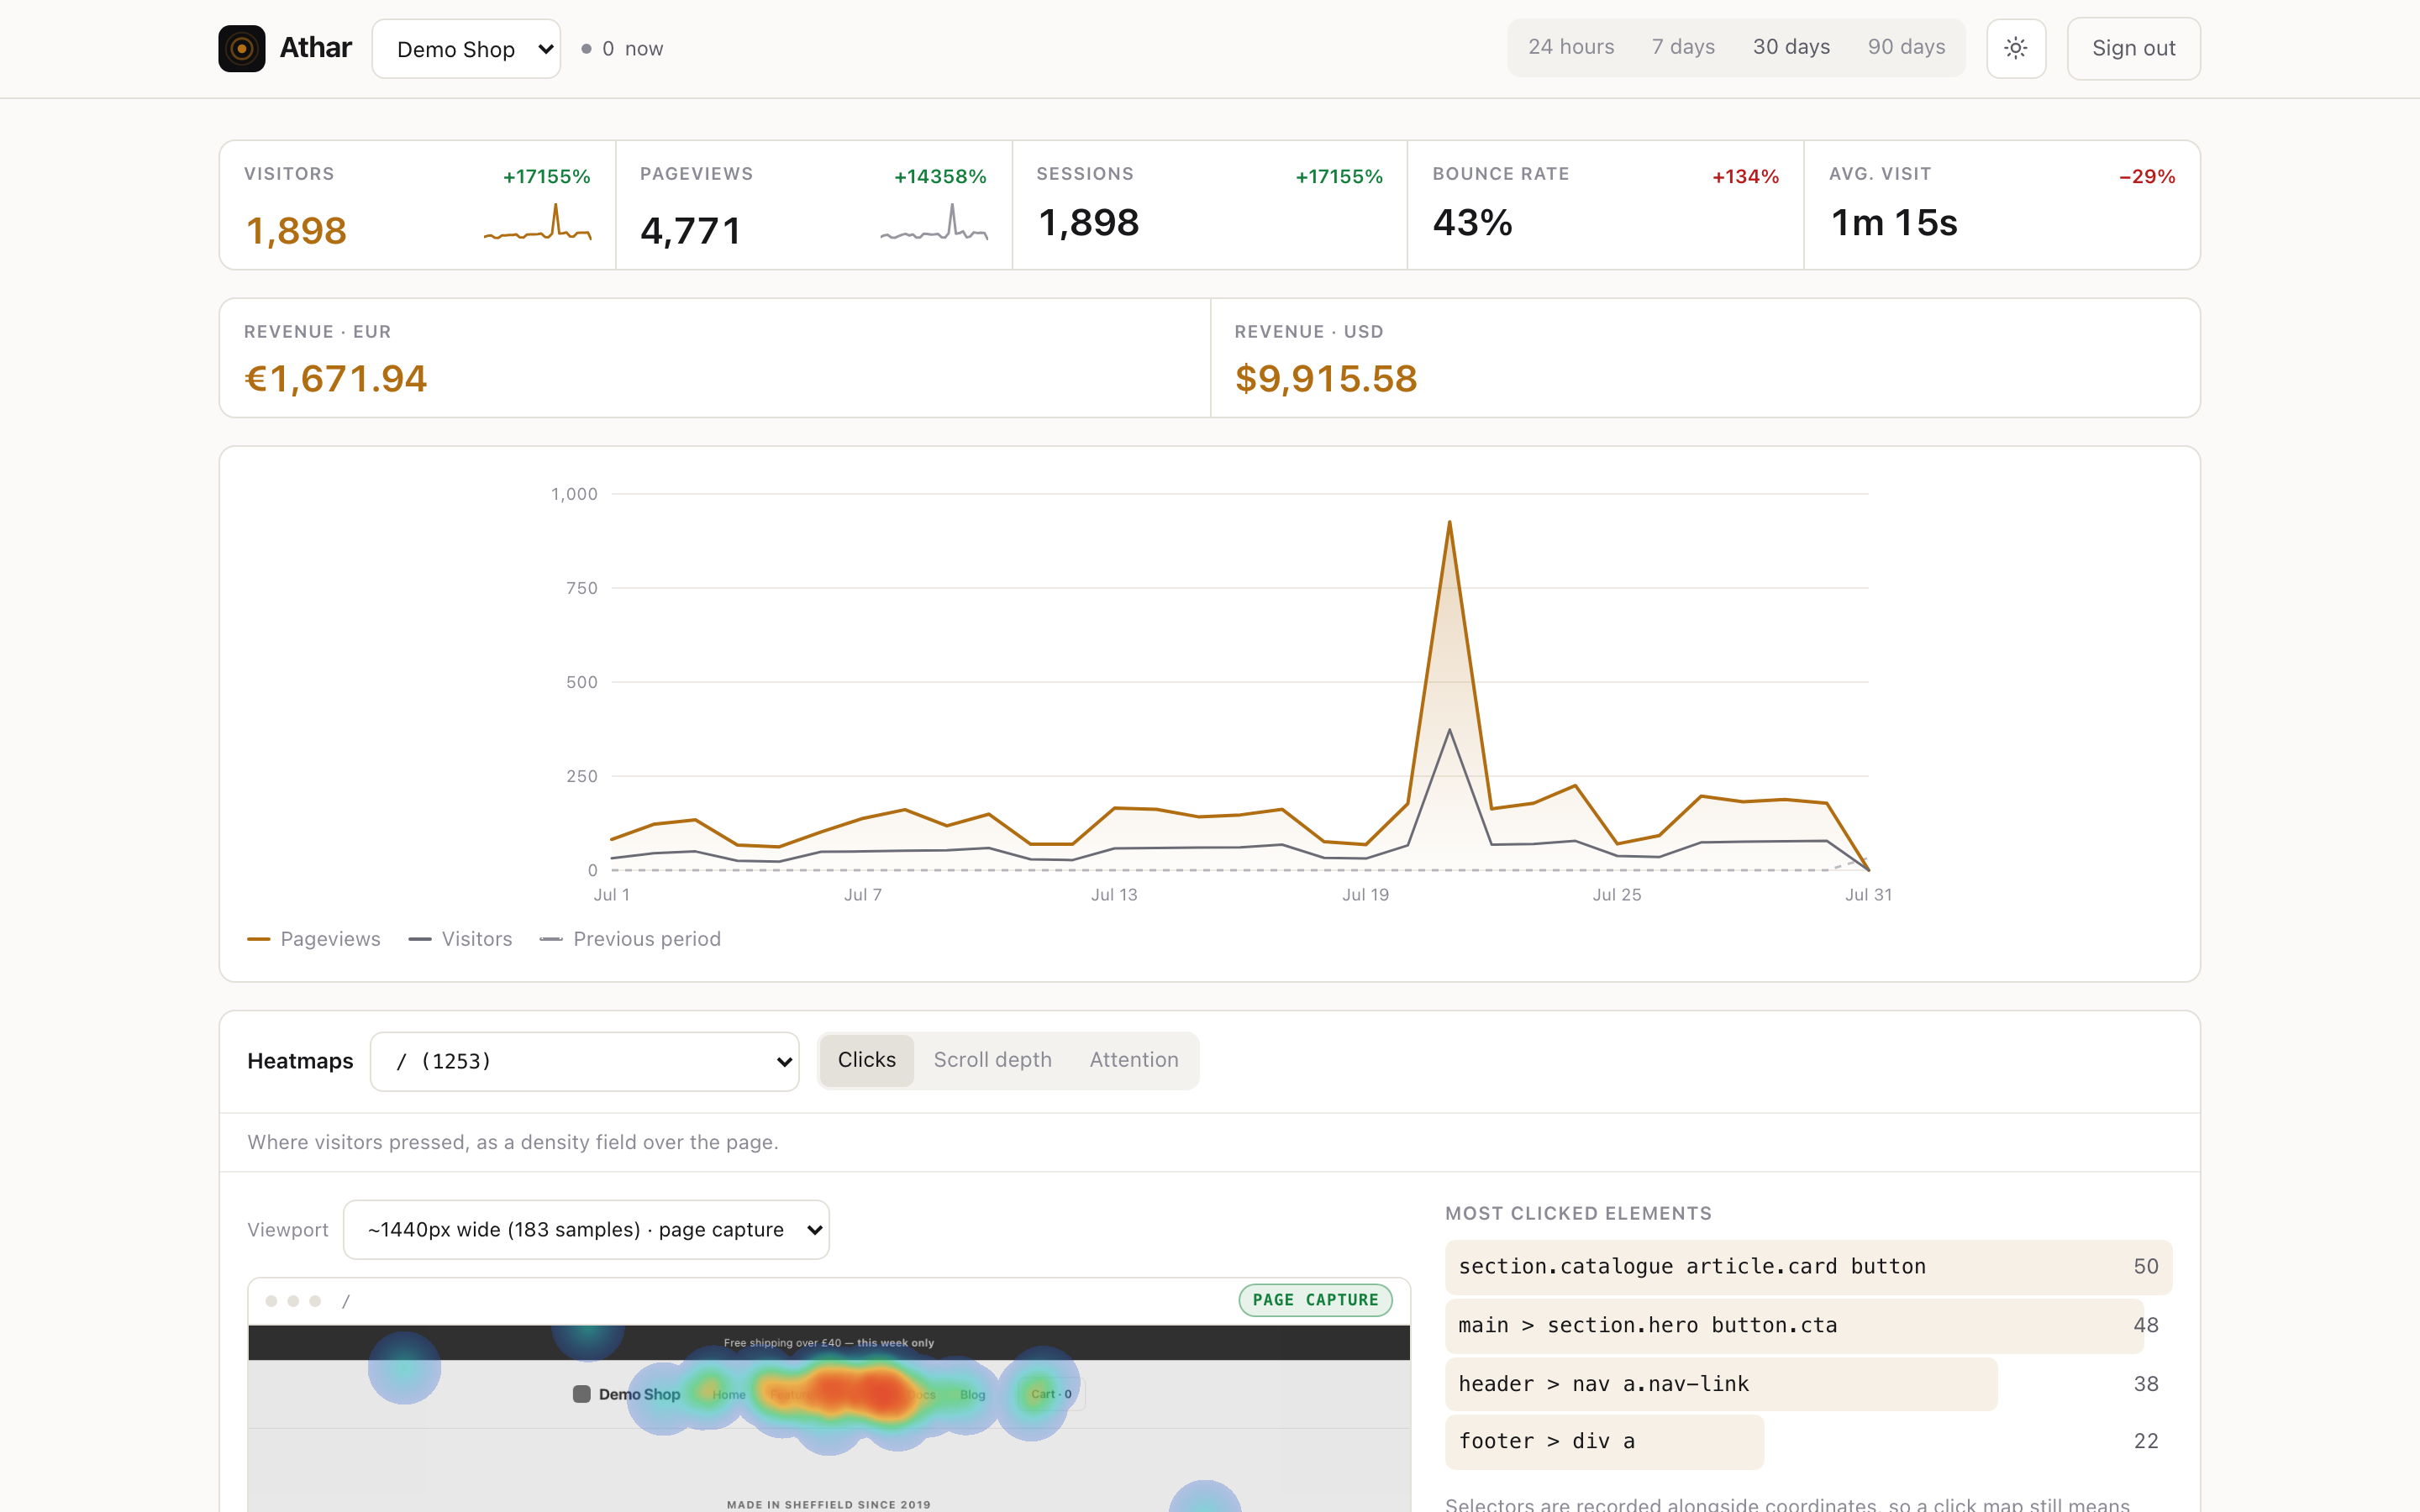Switch heatmap to Attention mode
Image resolution: width=2420 pixels, height=1512 pixels.
1133,1060
